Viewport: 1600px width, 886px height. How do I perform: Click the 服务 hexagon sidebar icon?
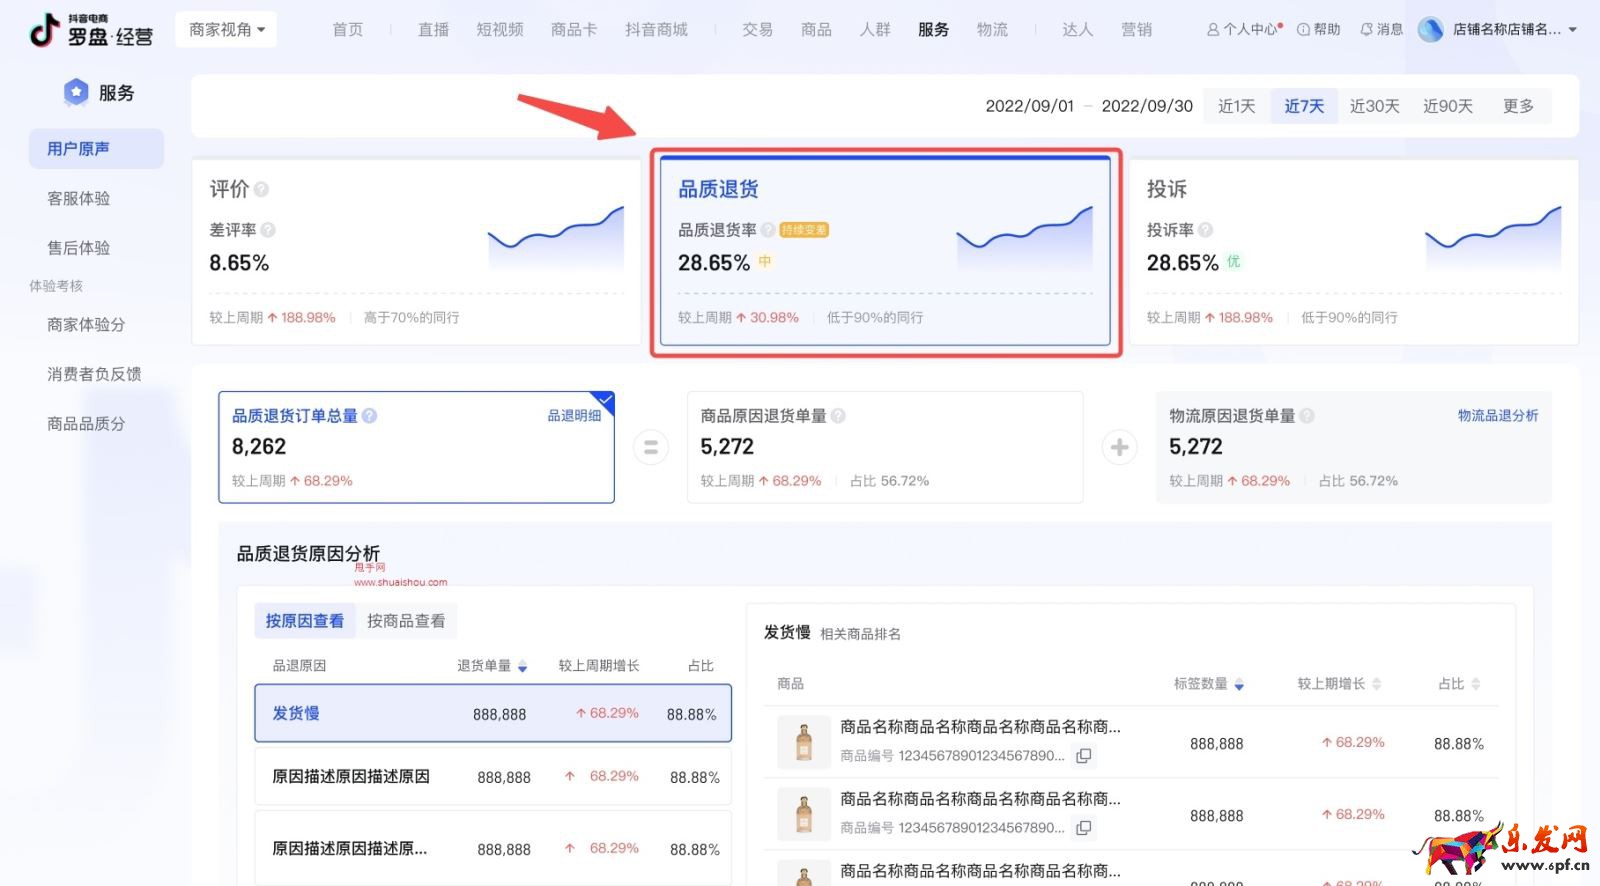pyautogui.click(x=76, y=93)
